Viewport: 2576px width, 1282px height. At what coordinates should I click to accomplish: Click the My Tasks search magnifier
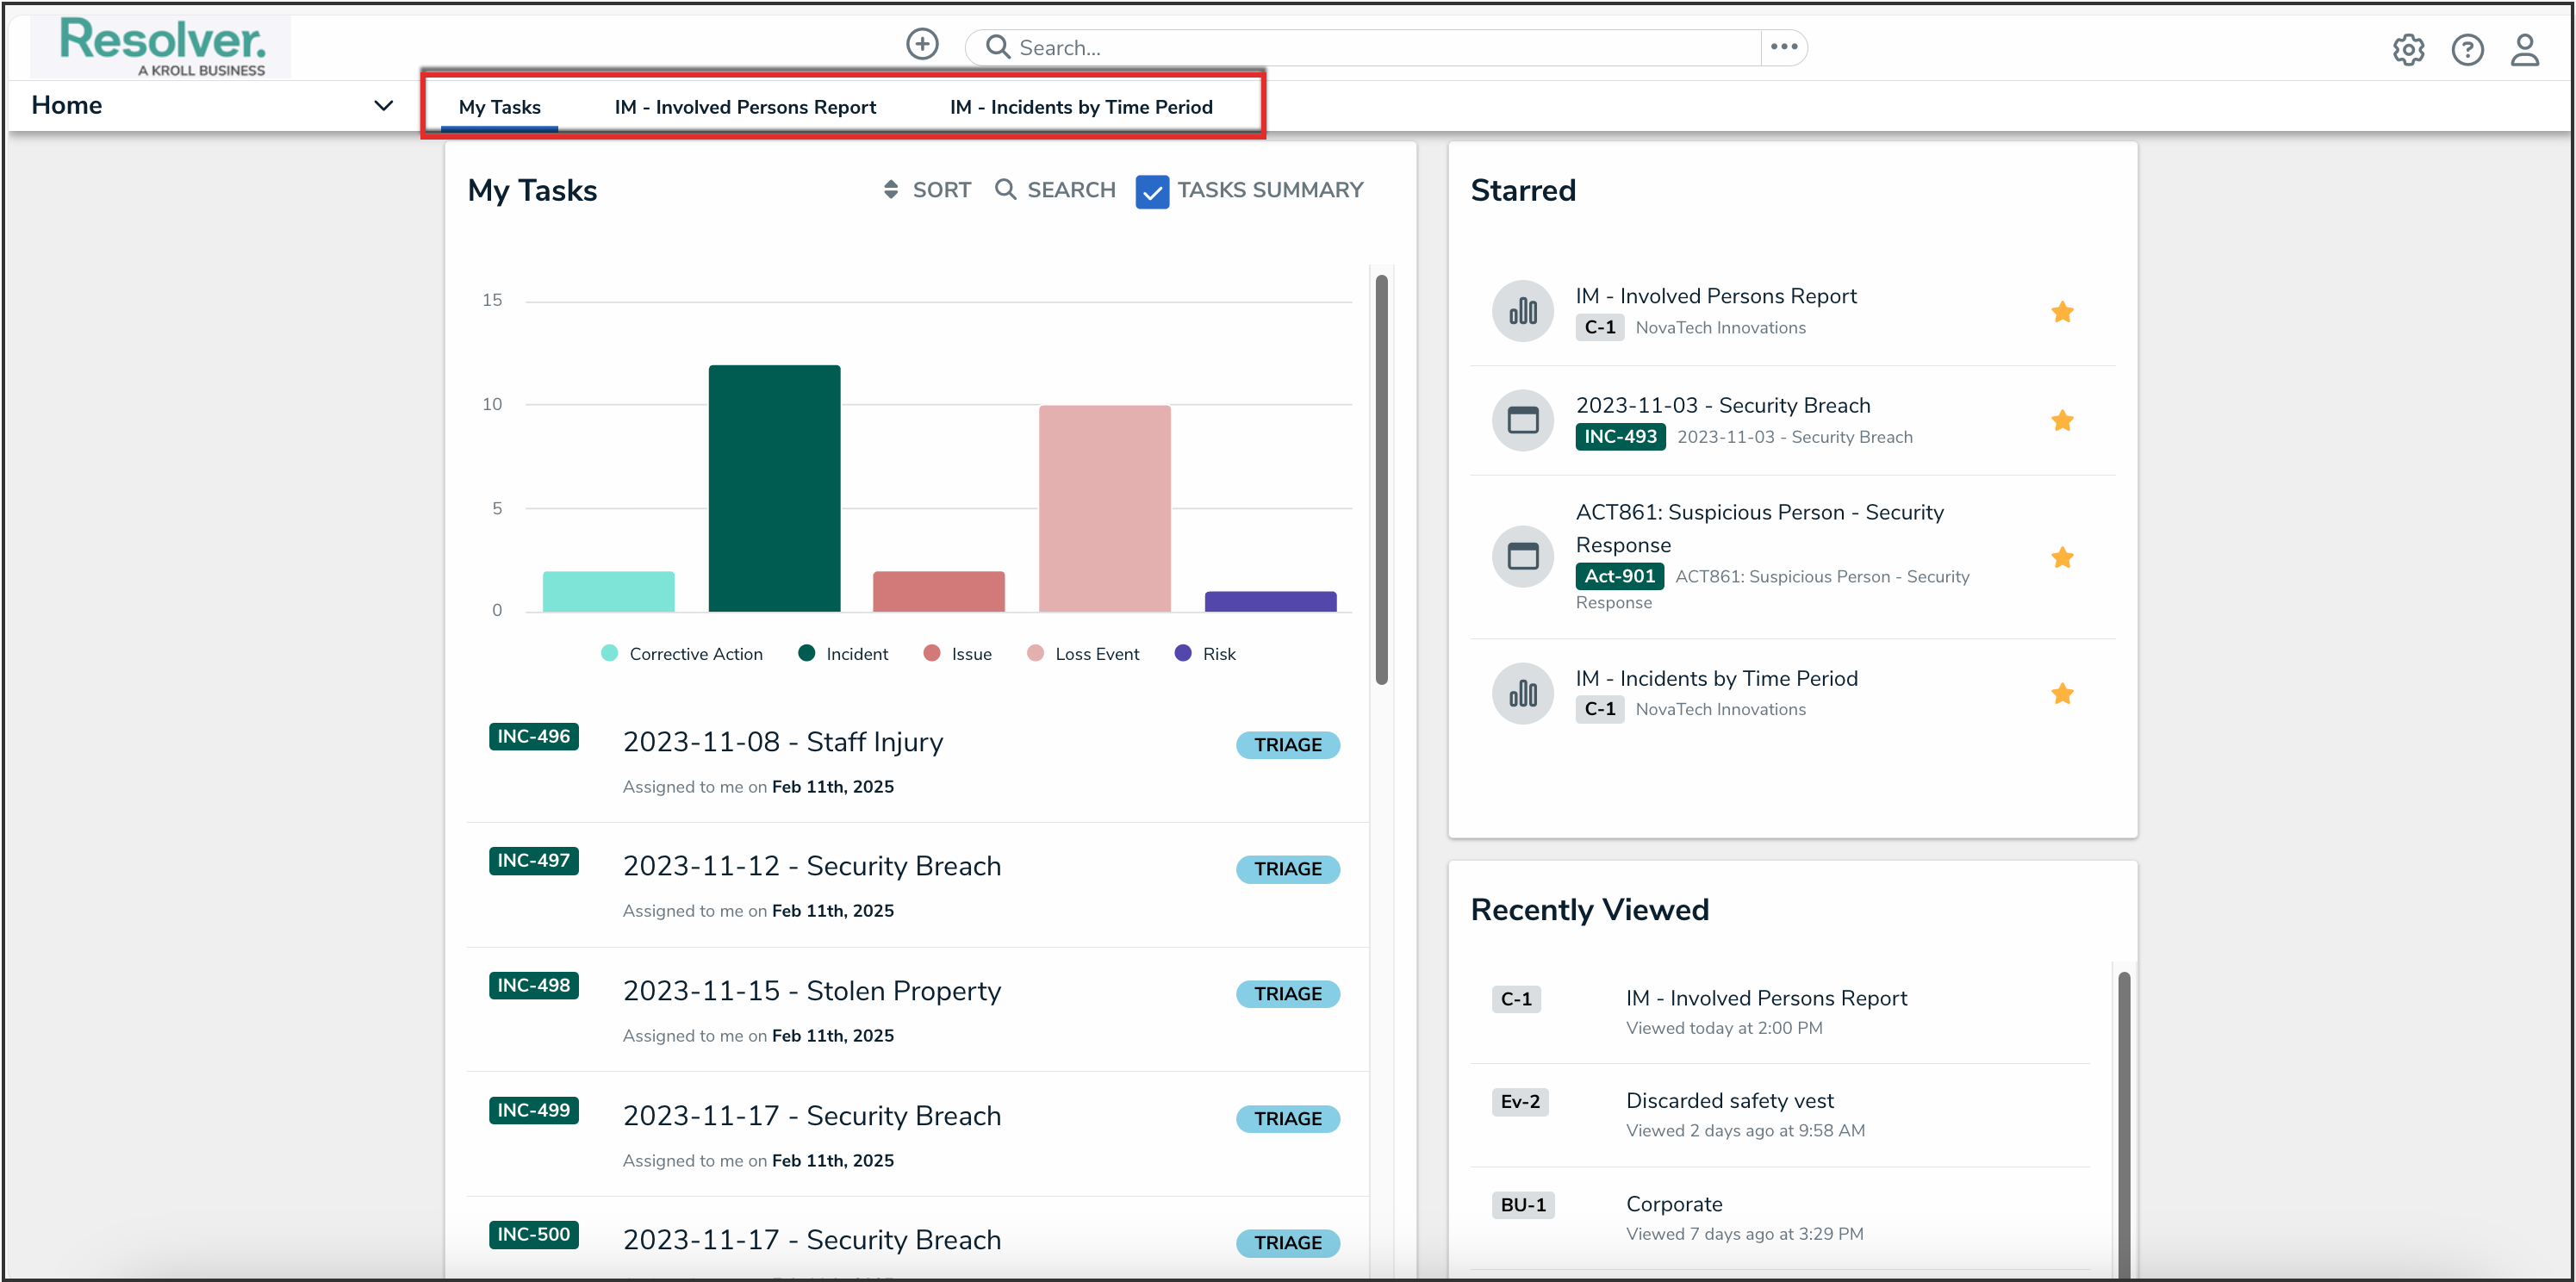coord(1005,189)
